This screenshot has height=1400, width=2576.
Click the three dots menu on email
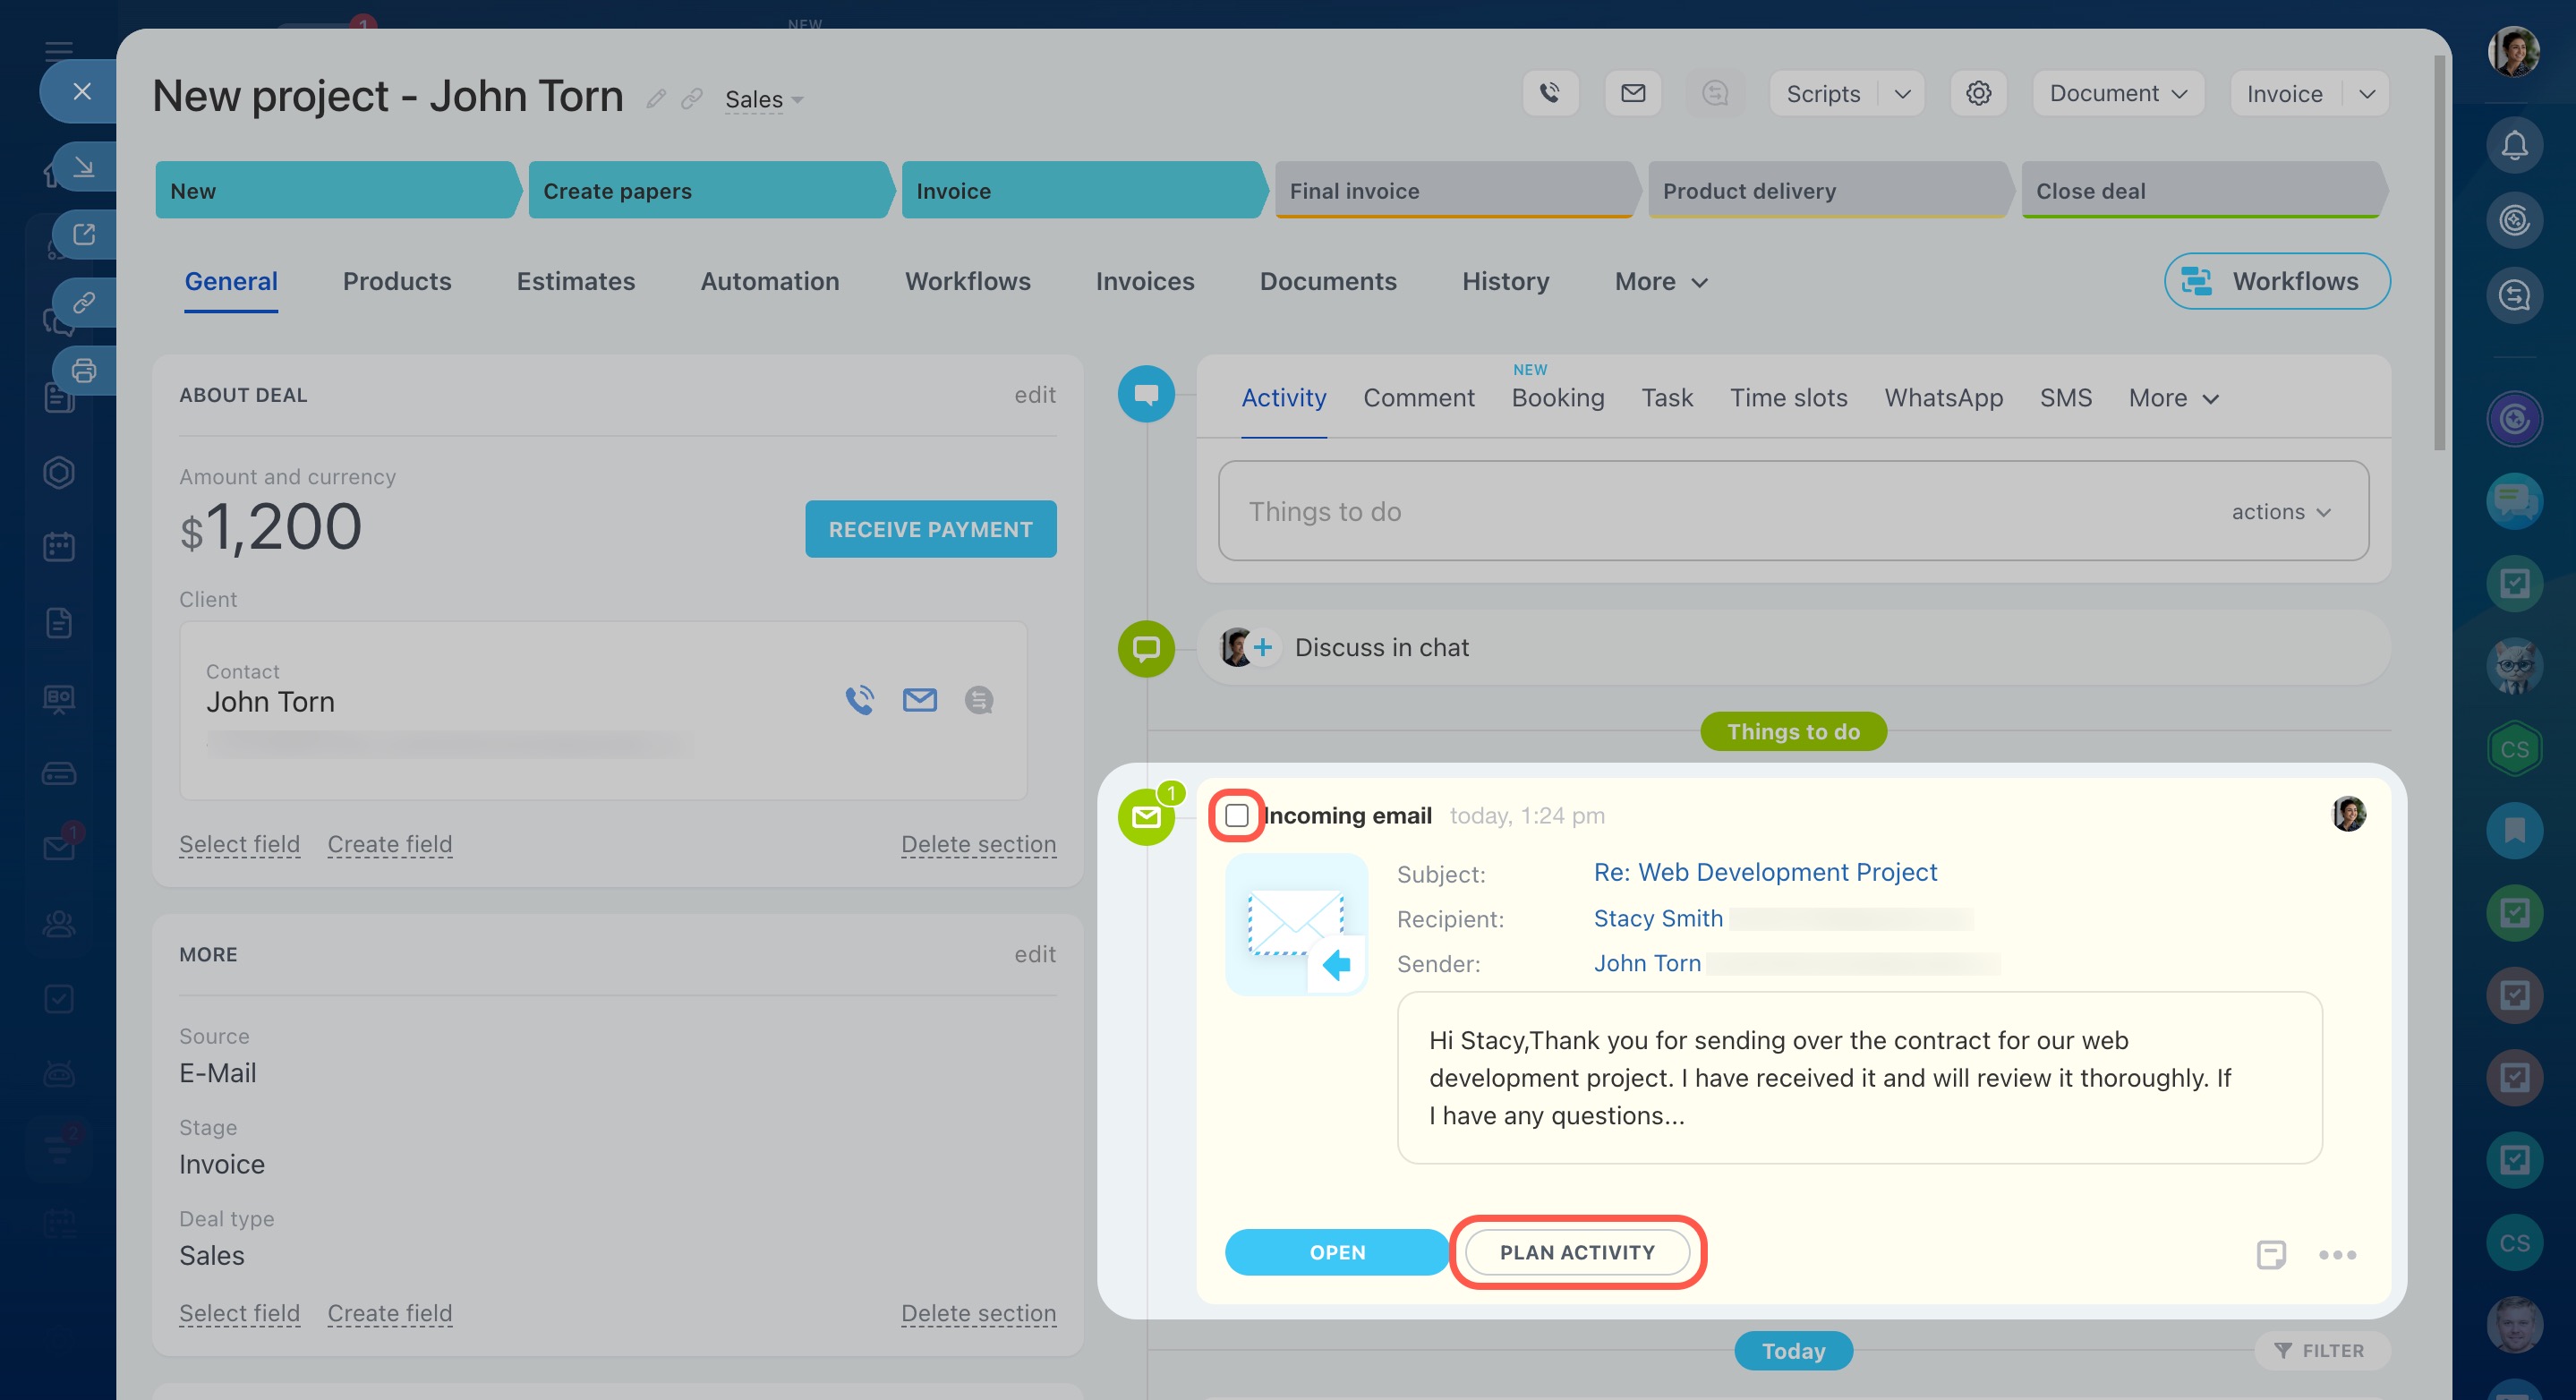click(2337, 1254)
